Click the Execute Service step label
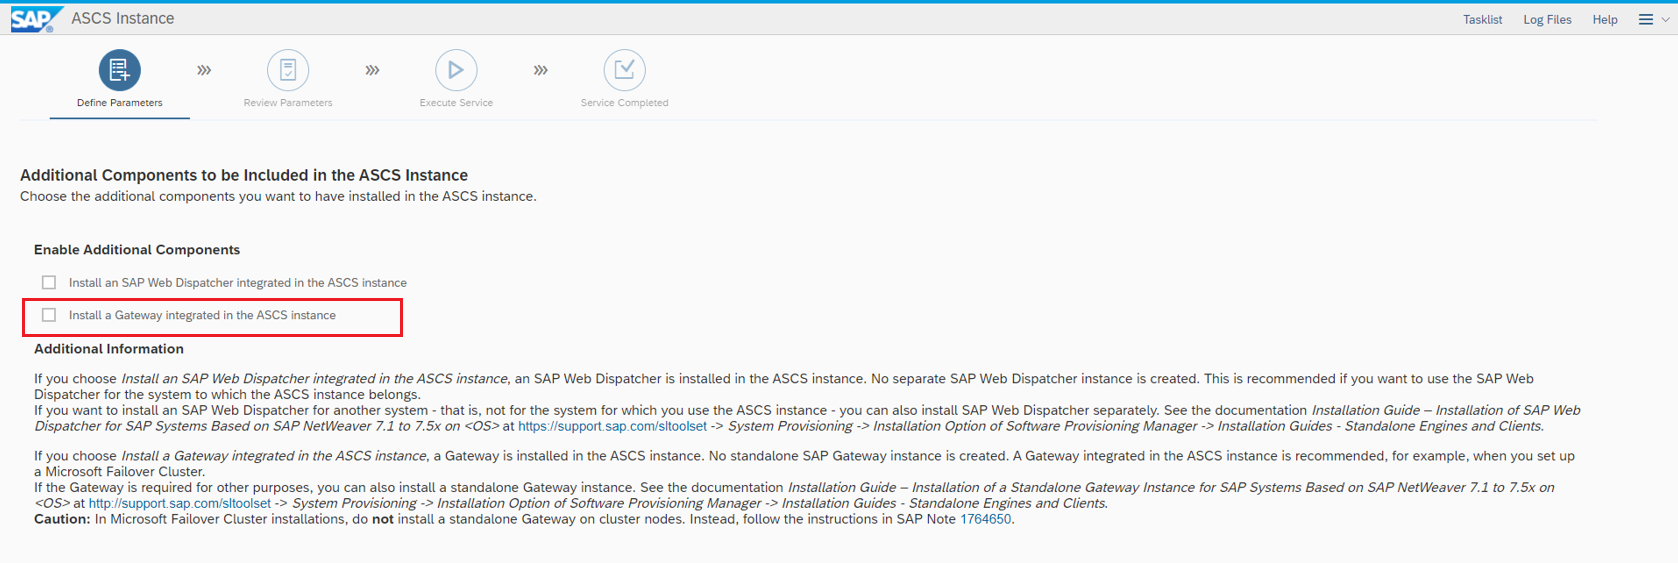 coord(456,102)
